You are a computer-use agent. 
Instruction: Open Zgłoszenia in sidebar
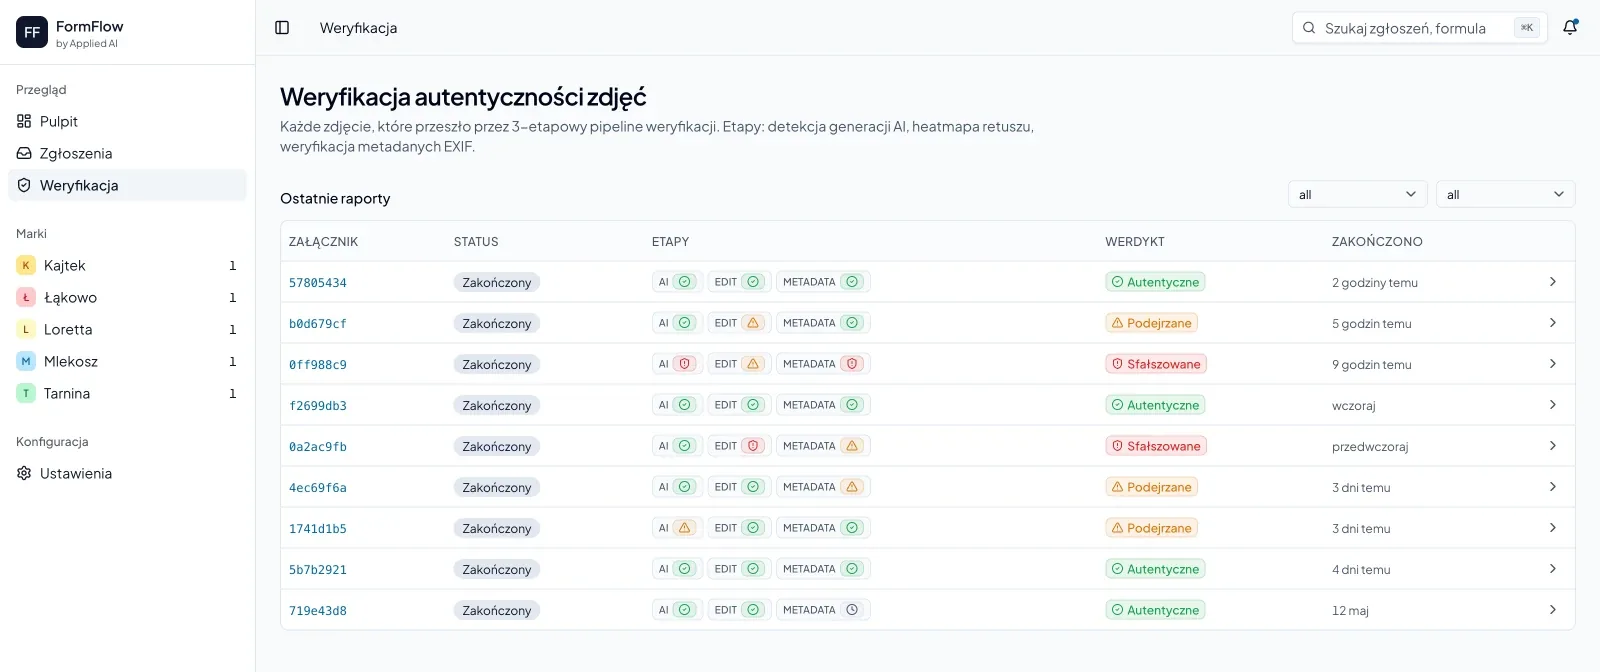tap(127, 153)
